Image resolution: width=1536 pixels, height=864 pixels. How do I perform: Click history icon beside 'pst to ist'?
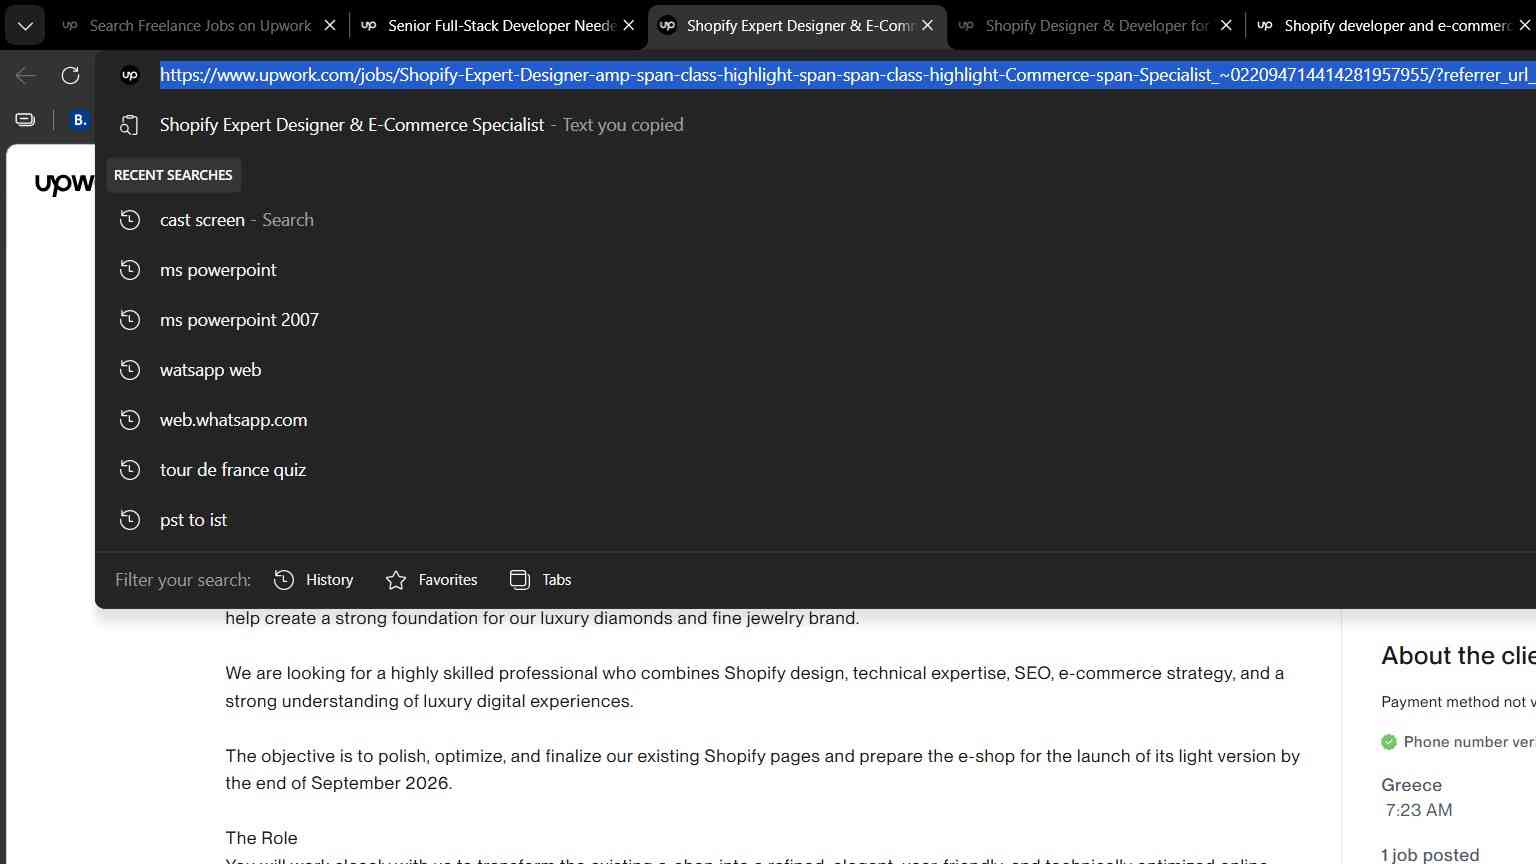tap(130, 520)
